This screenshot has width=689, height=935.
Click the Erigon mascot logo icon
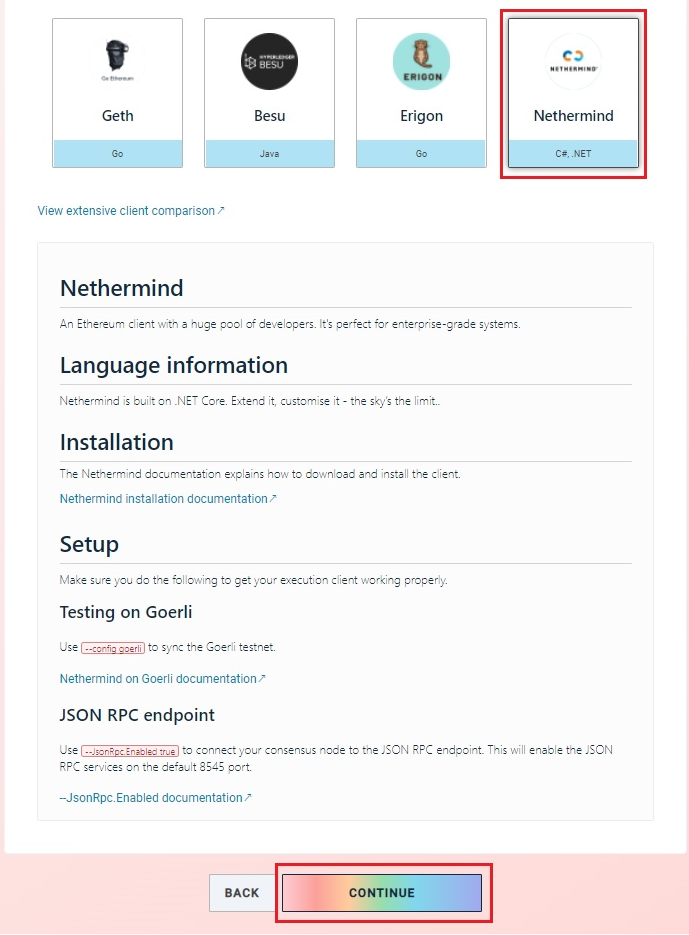click(x=421, y=61)
